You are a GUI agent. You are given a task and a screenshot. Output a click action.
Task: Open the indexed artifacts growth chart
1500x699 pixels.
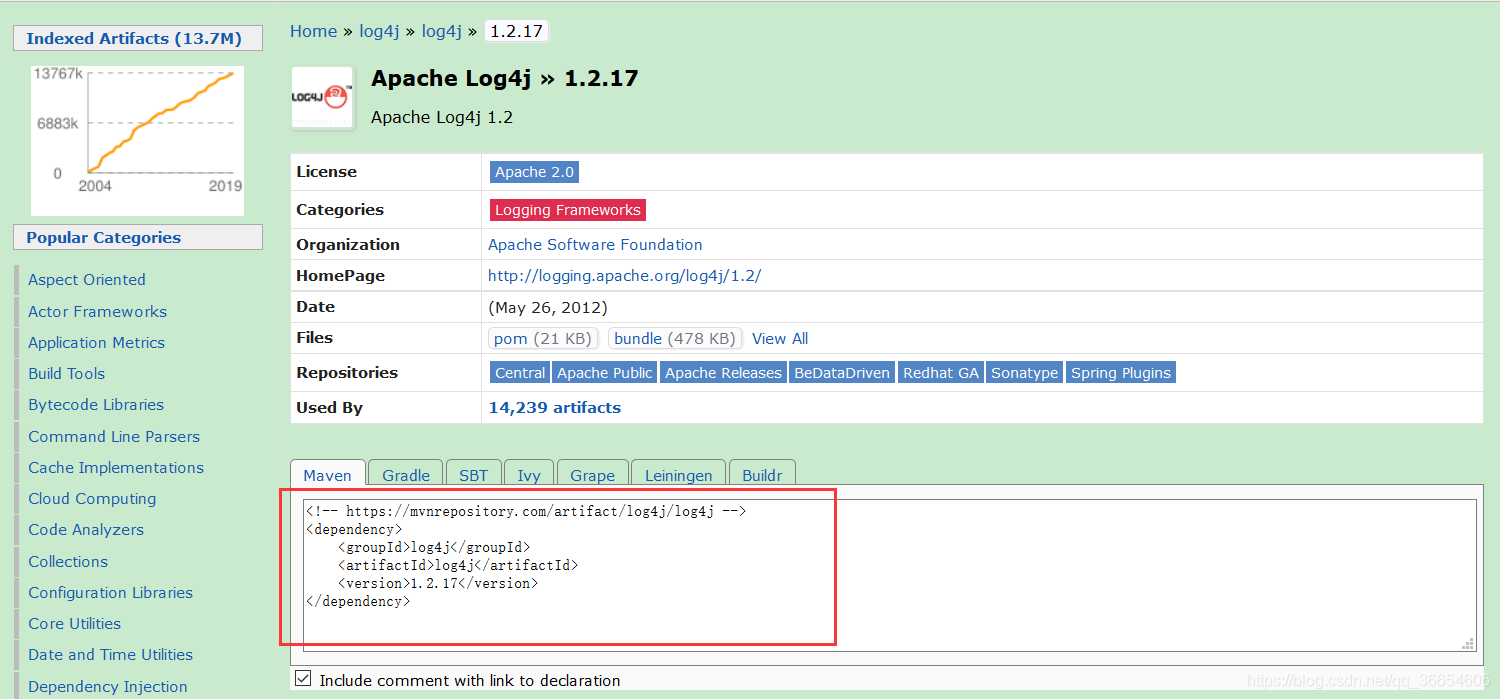coord(137,140)
